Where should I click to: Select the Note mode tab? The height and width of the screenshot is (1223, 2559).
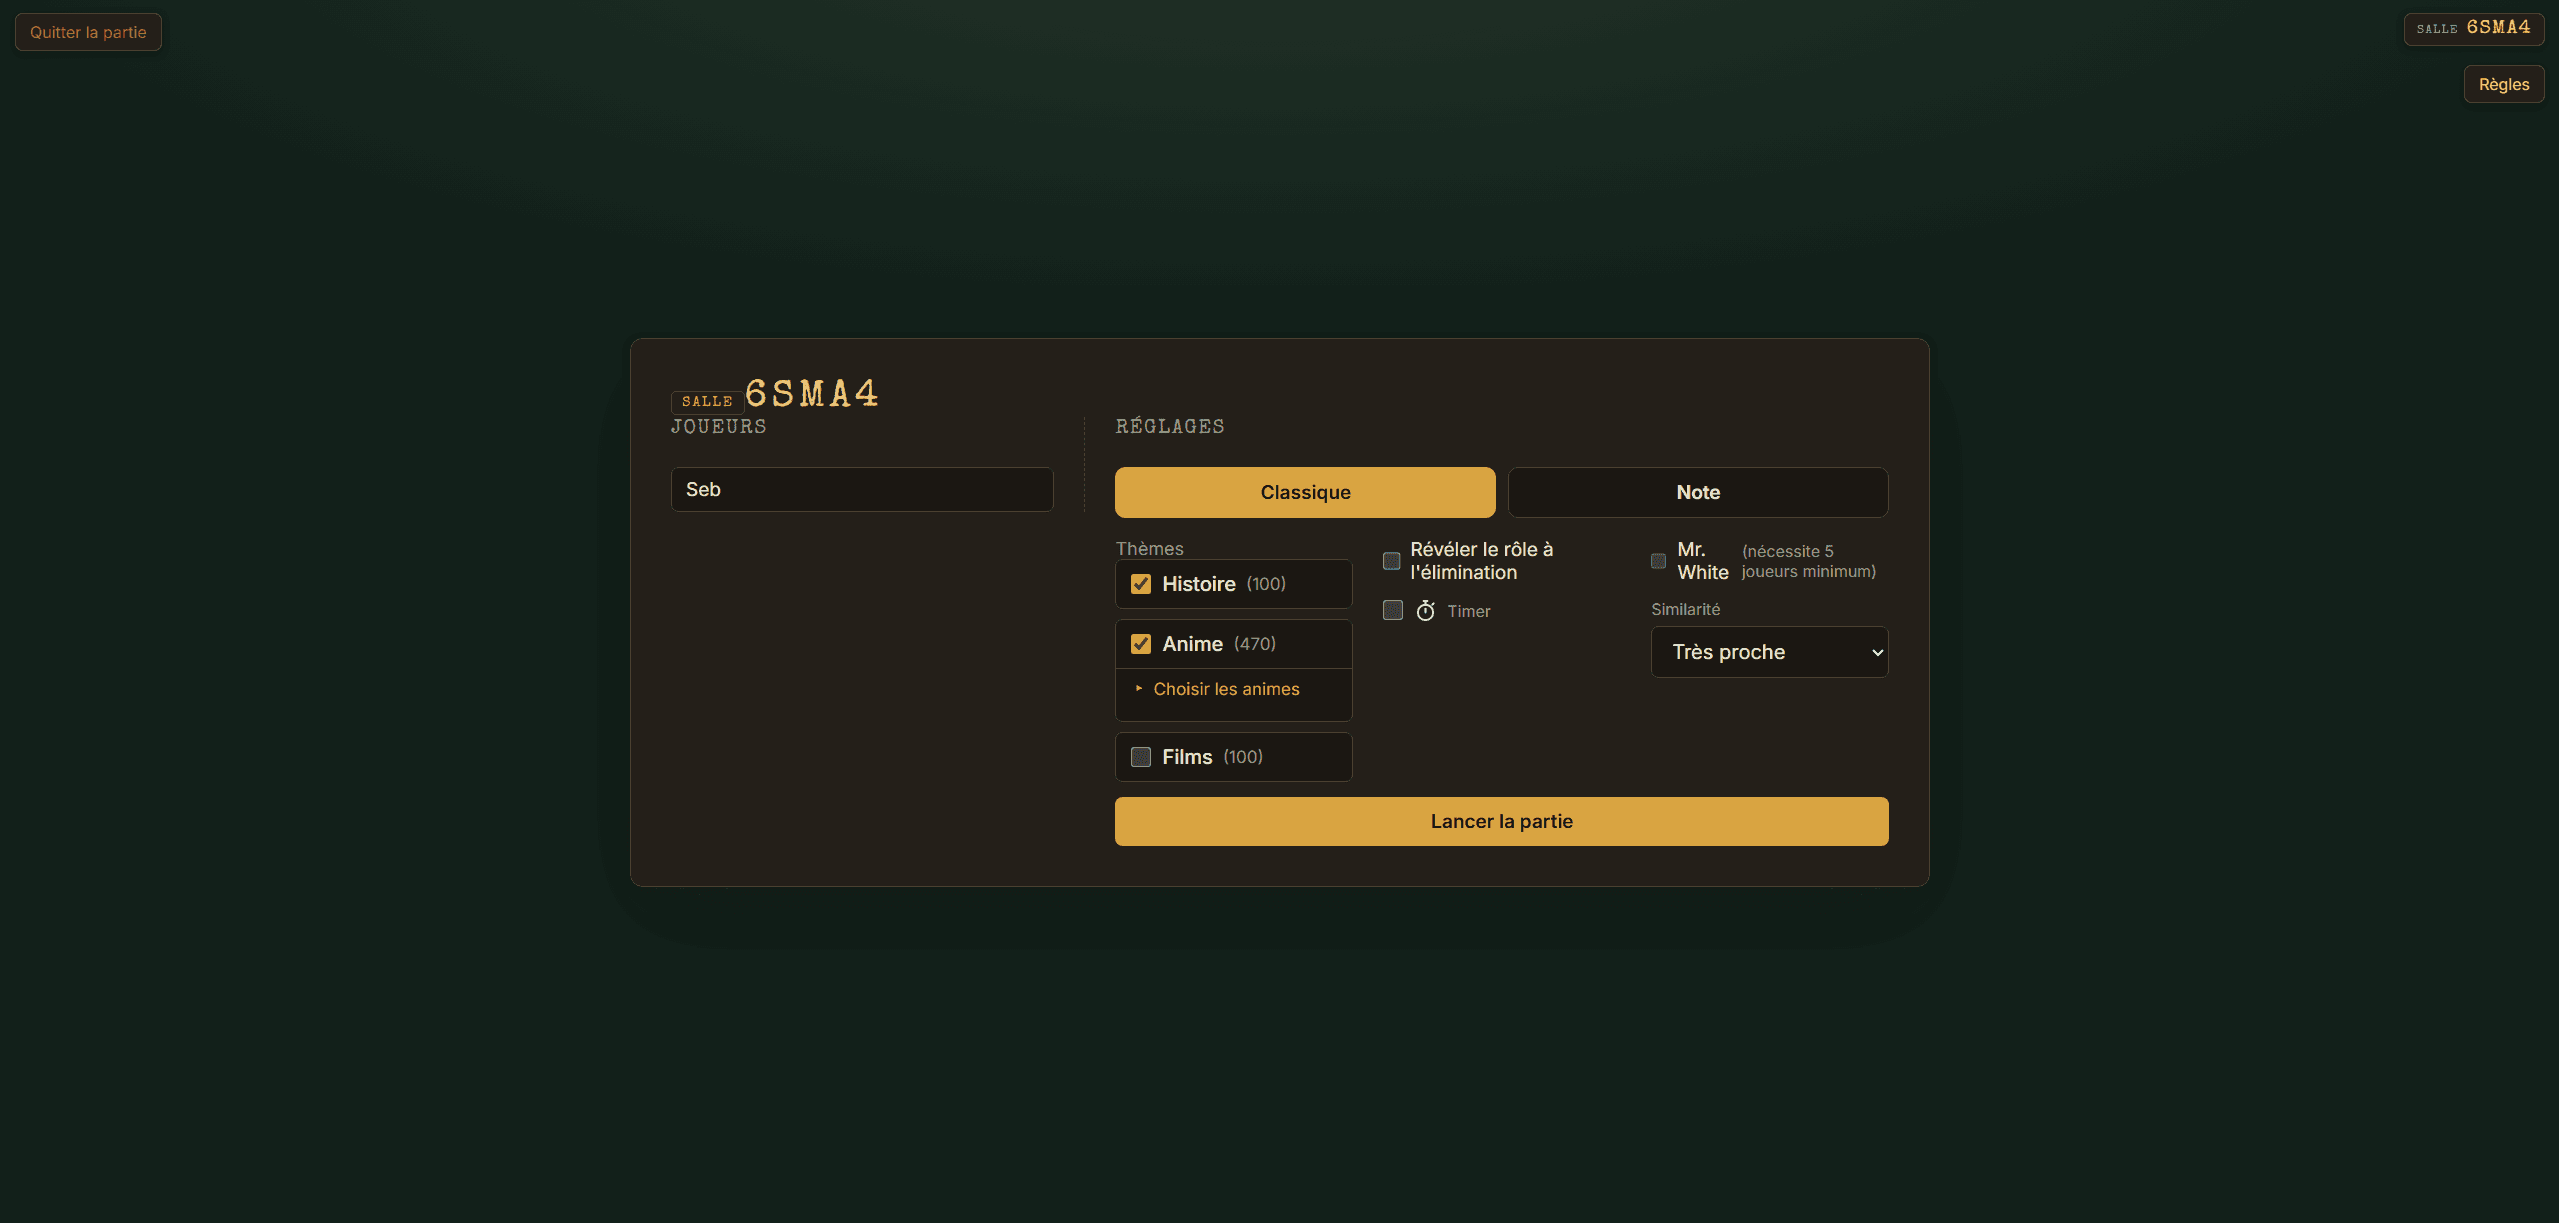1698,492
